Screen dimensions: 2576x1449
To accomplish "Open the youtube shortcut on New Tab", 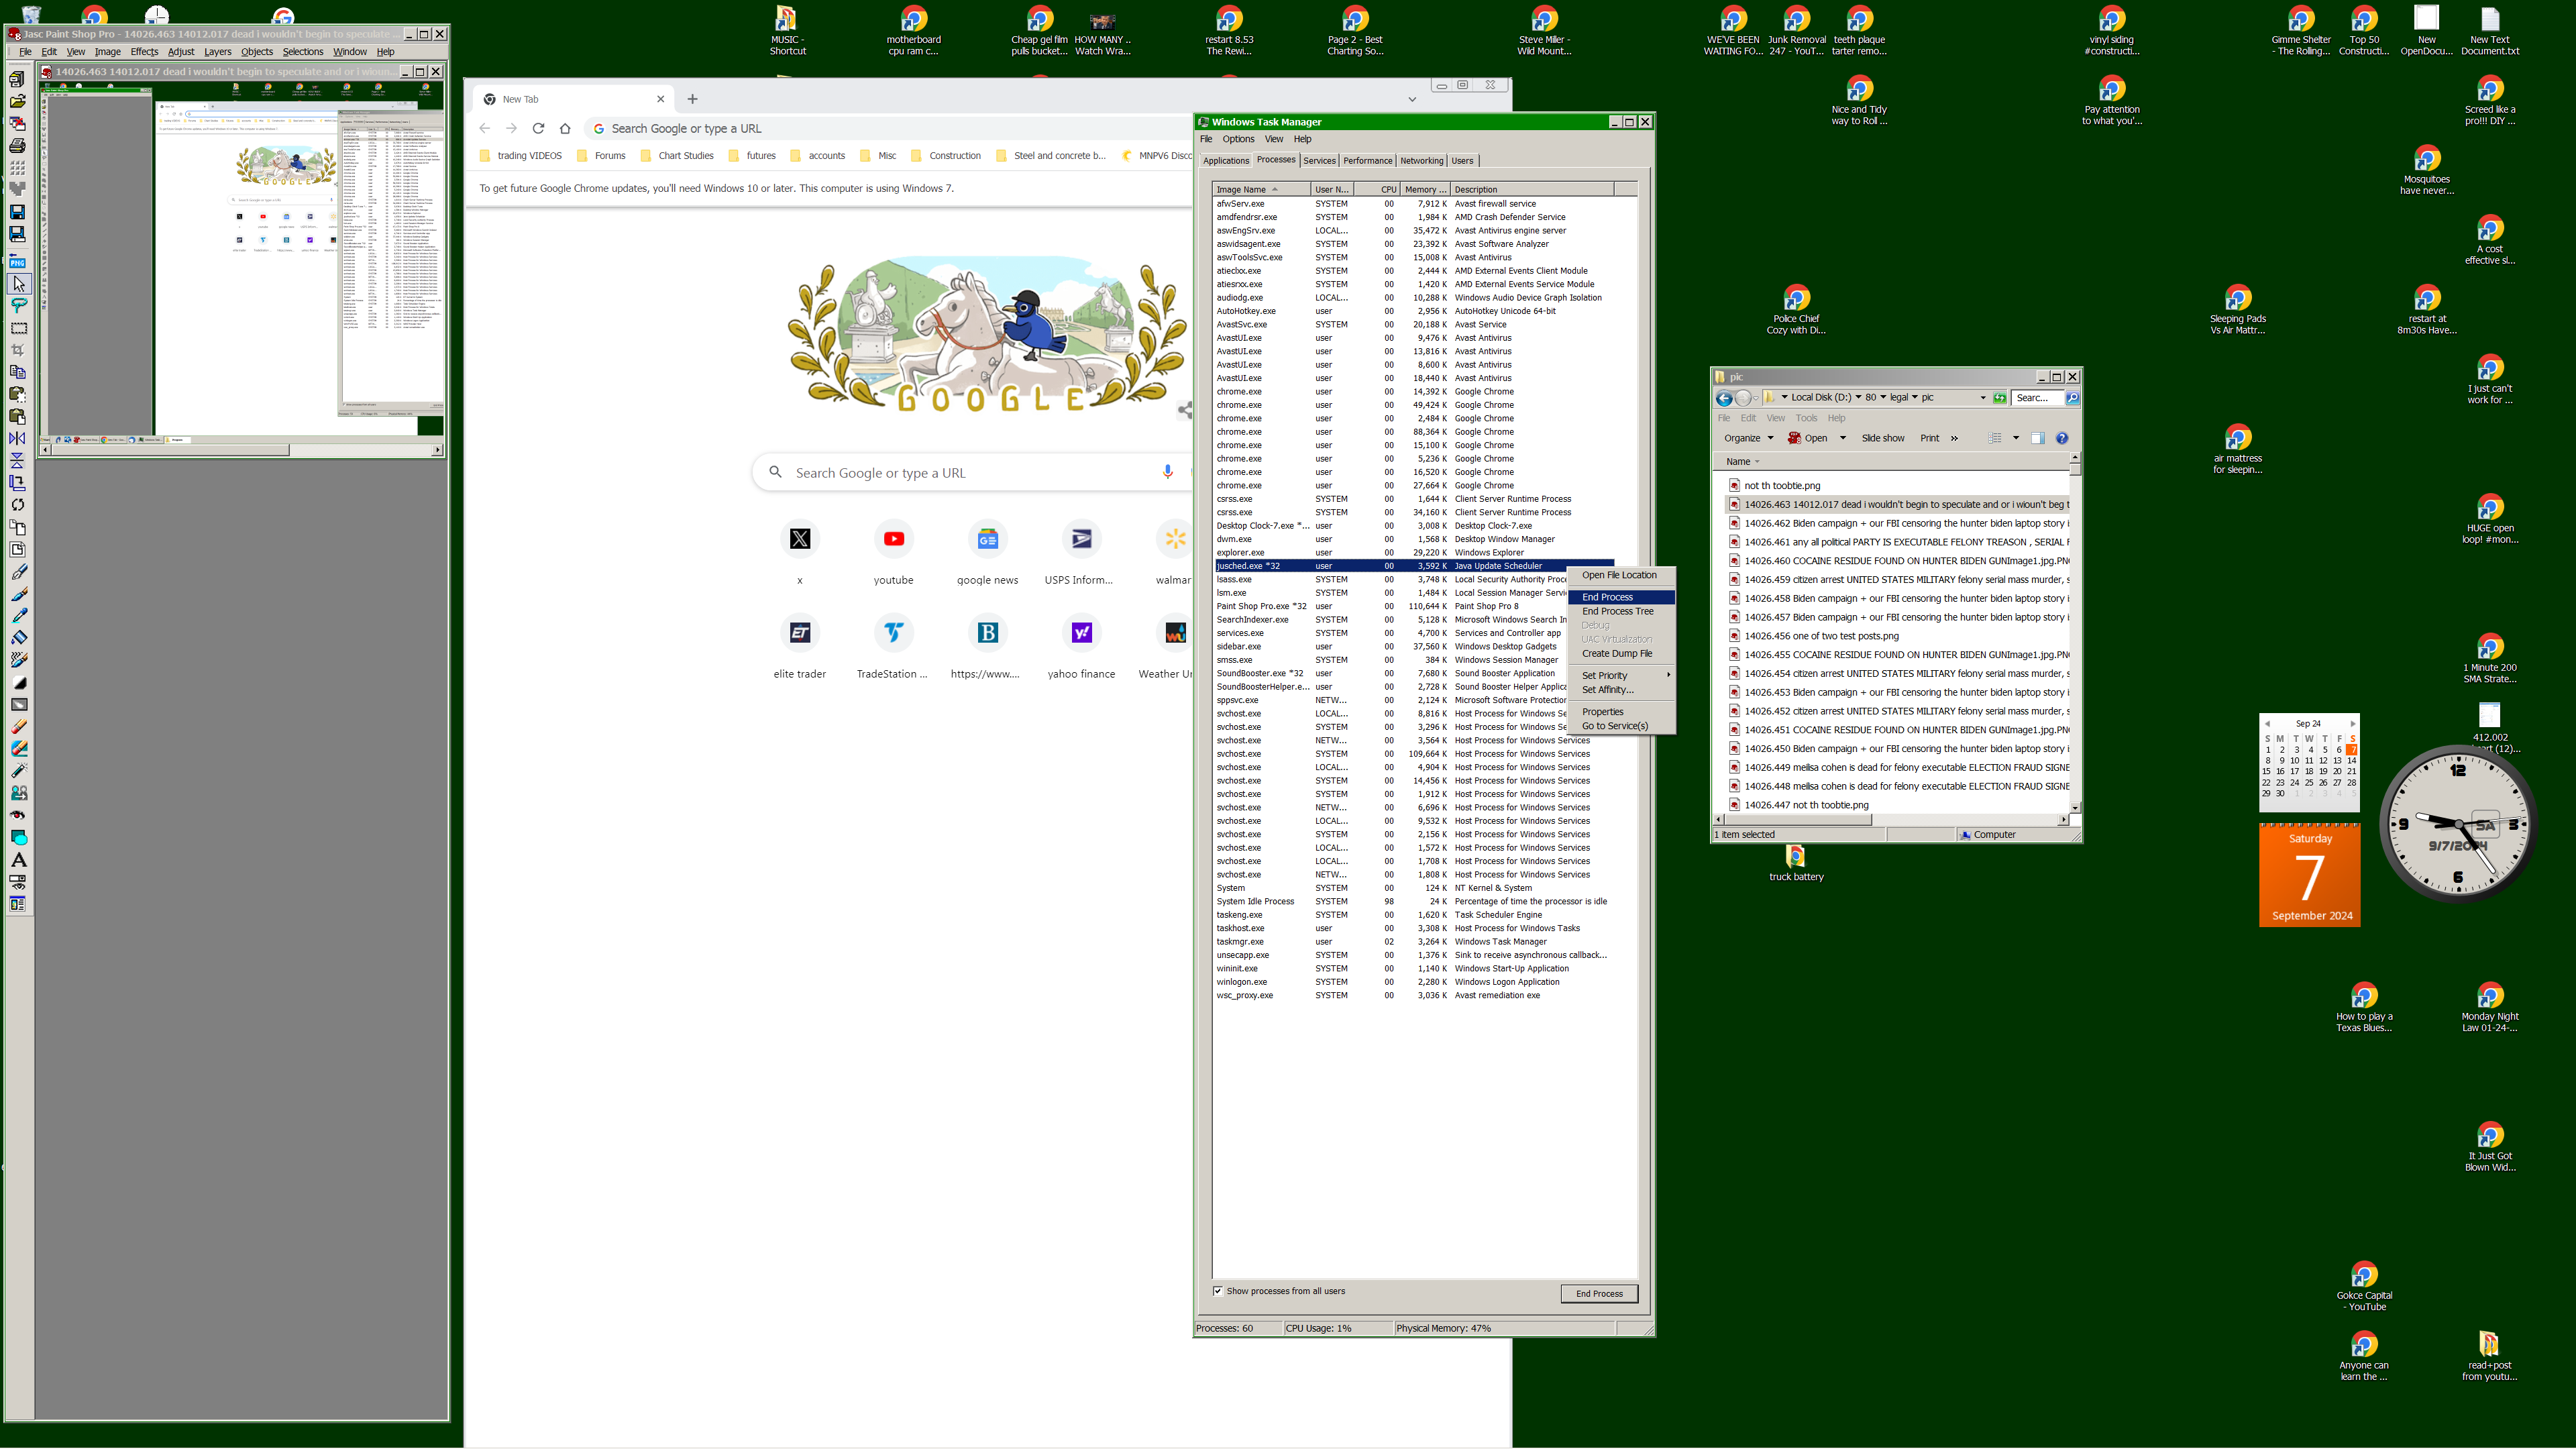I will coord(893,540).
